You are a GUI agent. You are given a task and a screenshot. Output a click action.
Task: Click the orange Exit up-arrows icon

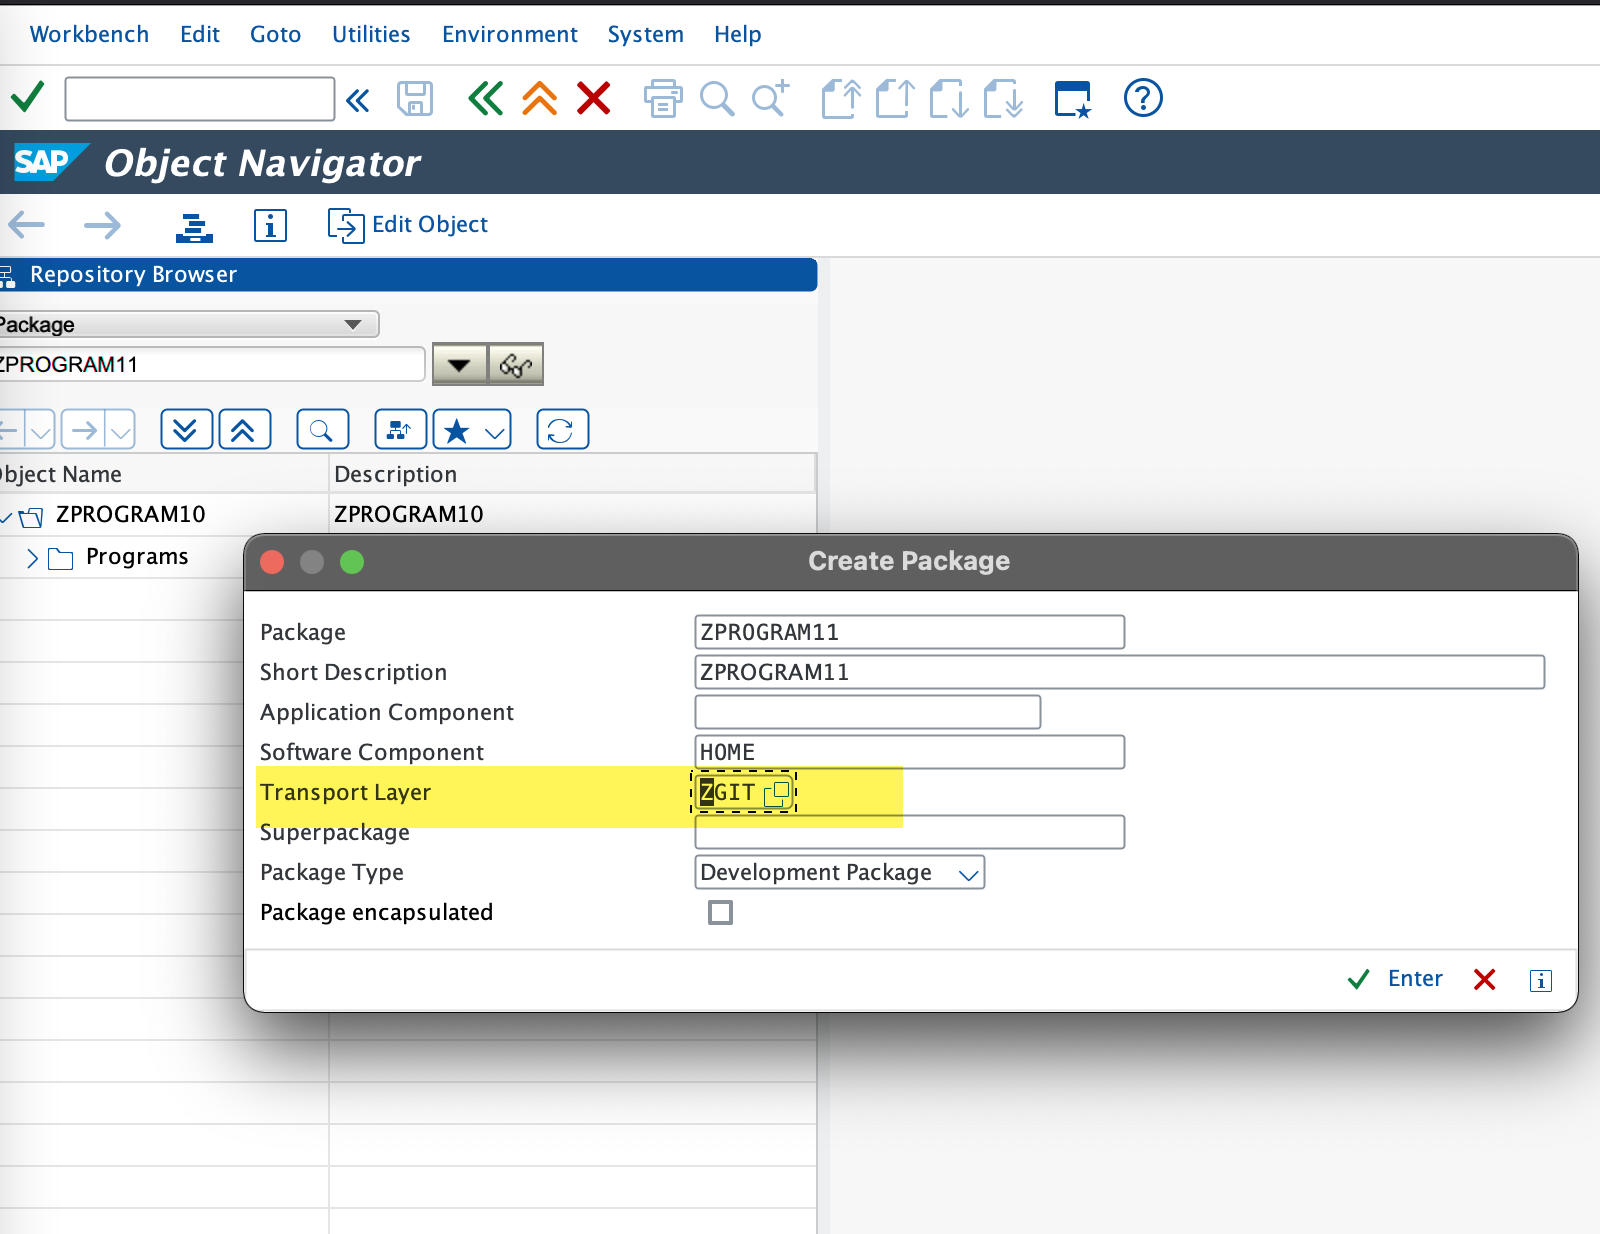540,98
